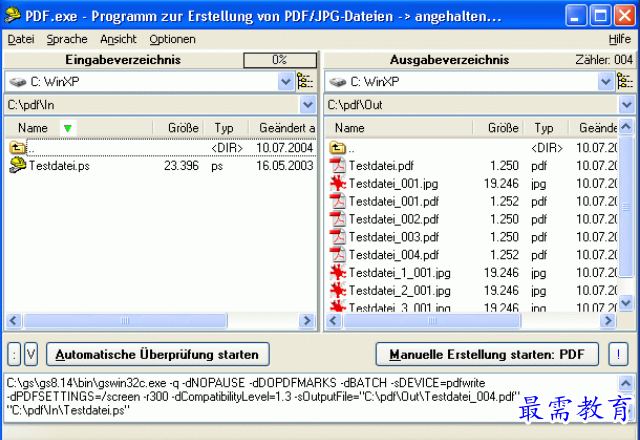The width and height of the screenshot is (640, 440).
Task: Expand the C:\pdf\Out path dropdown
Action: click(627, 105)
